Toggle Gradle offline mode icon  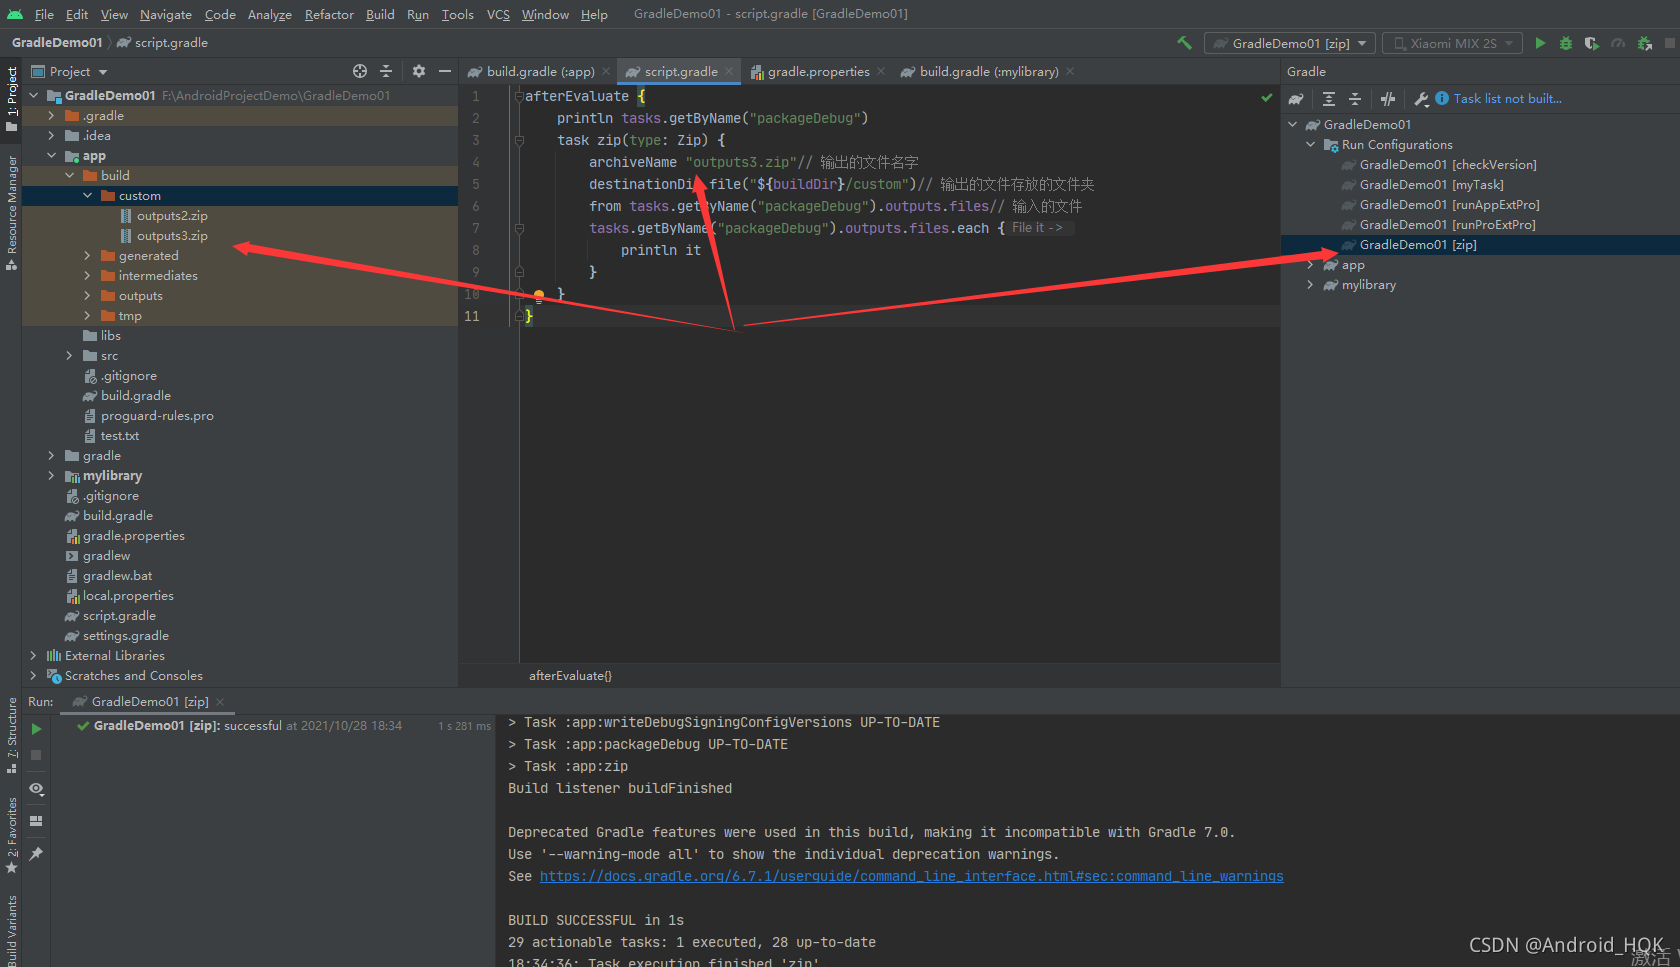pos(1388,99)
